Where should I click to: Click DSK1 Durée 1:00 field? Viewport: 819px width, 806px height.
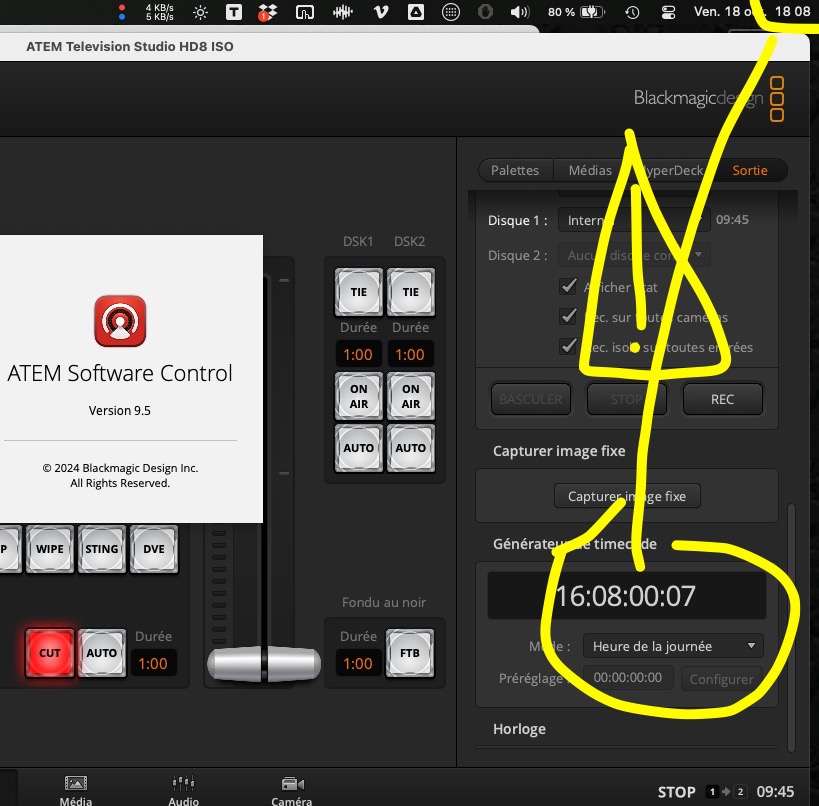pyautogui.click(x=358, y=355)
